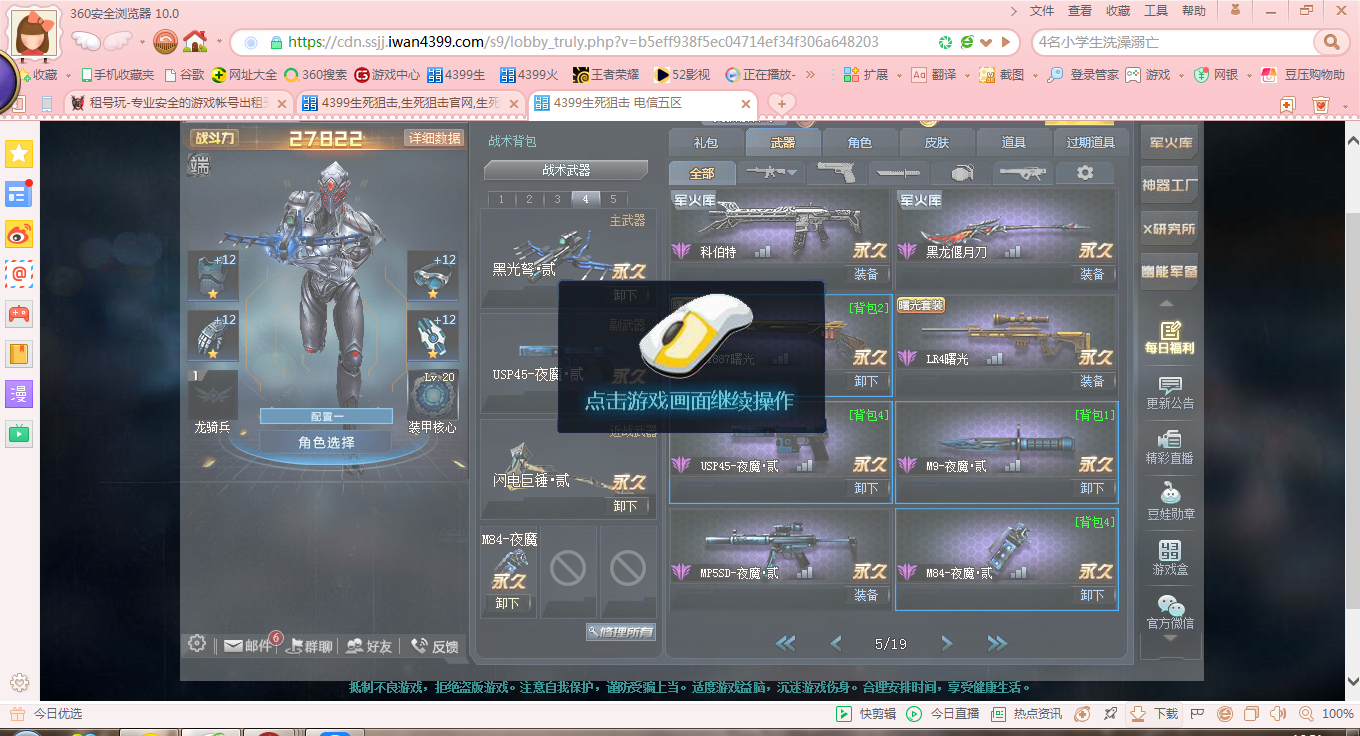Select backpack slot tab 3

pyautogui.click(x=557, y=199)
